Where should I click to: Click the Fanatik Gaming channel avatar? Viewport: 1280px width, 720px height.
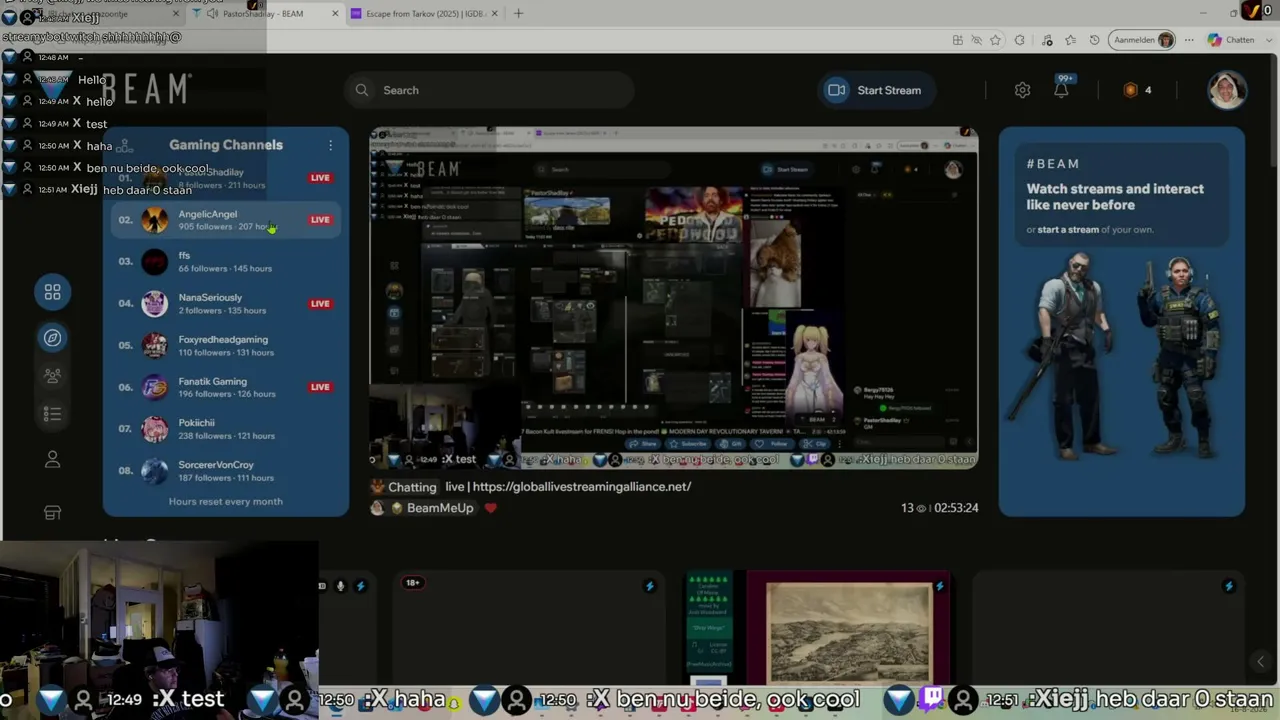[x=154, y=387]
